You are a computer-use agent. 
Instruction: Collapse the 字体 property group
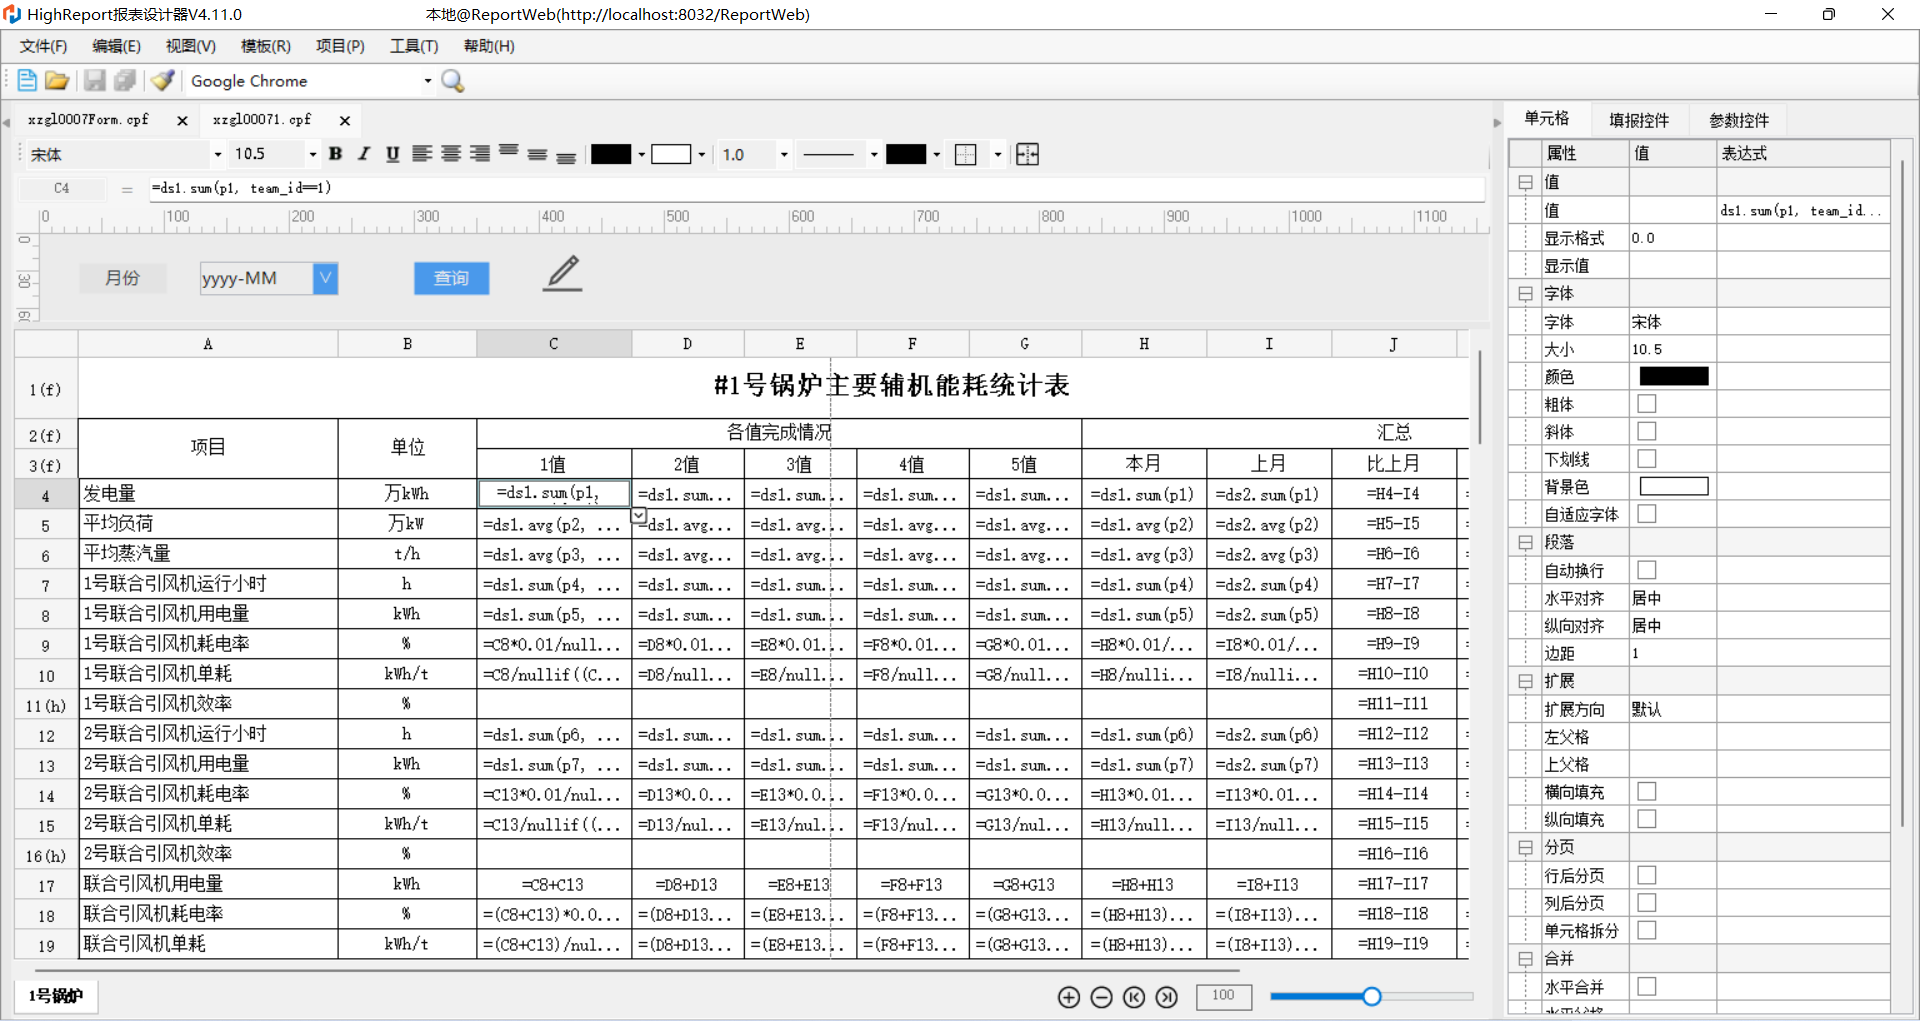[1525, 294]
